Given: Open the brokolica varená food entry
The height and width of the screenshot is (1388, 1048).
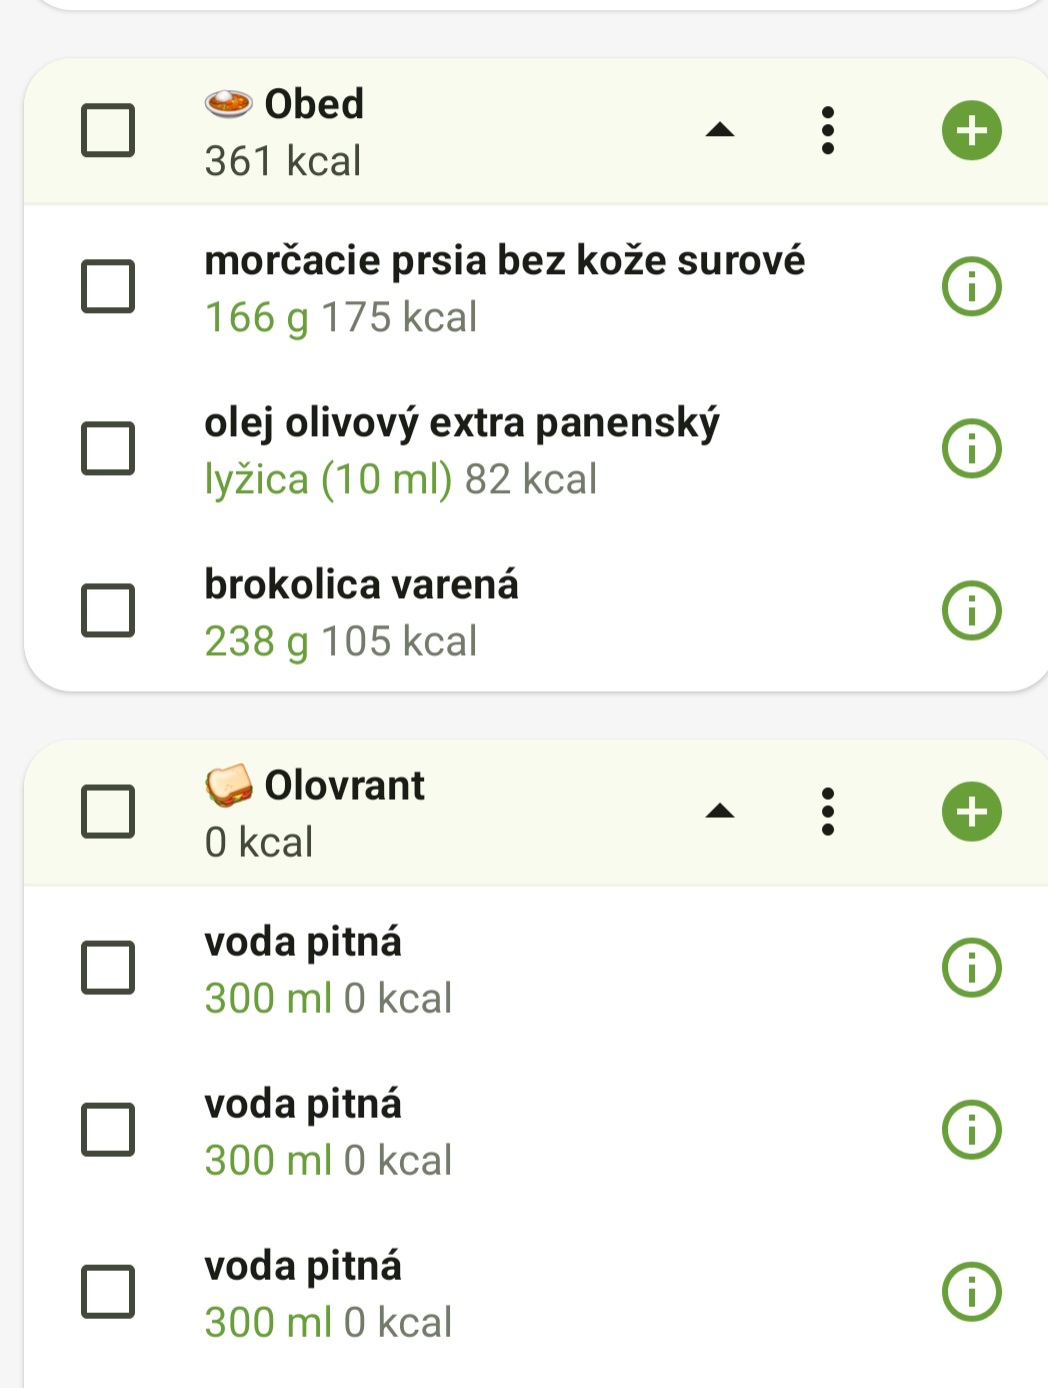Looking at the screenshot, I should (361, 610).
